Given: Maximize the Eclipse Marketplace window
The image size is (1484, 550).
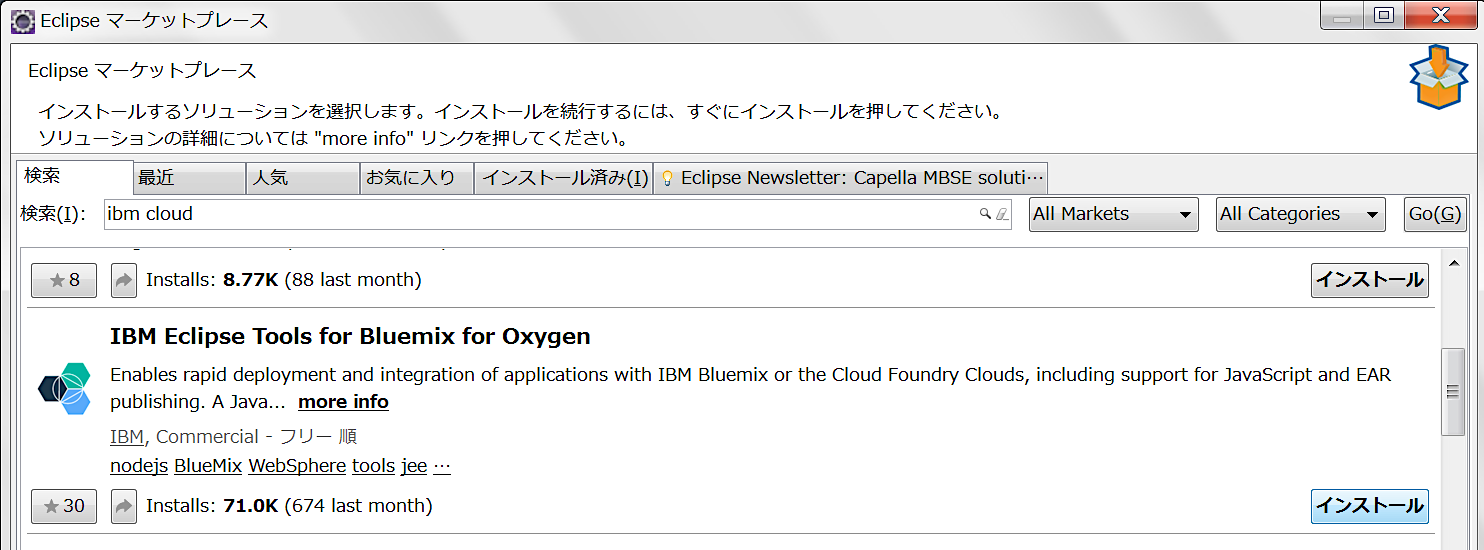Looking at the screenshot, I should coord(1384,15).
